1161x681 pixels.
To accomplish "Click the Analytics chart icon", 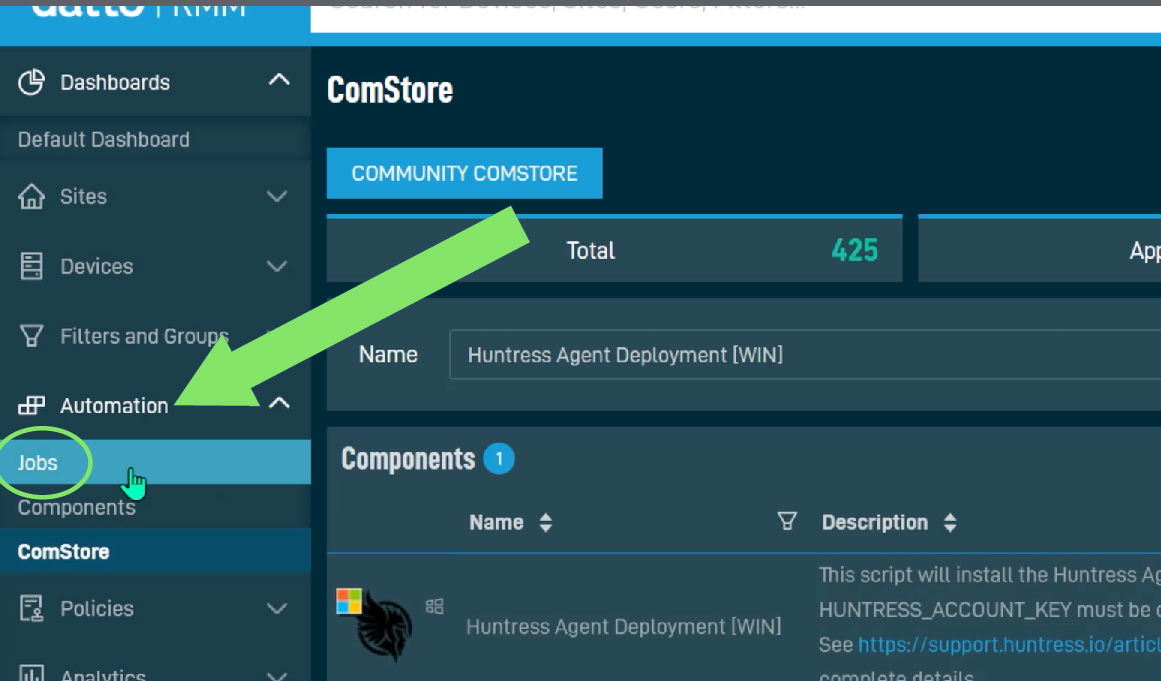I will click(x=31, y=673).
